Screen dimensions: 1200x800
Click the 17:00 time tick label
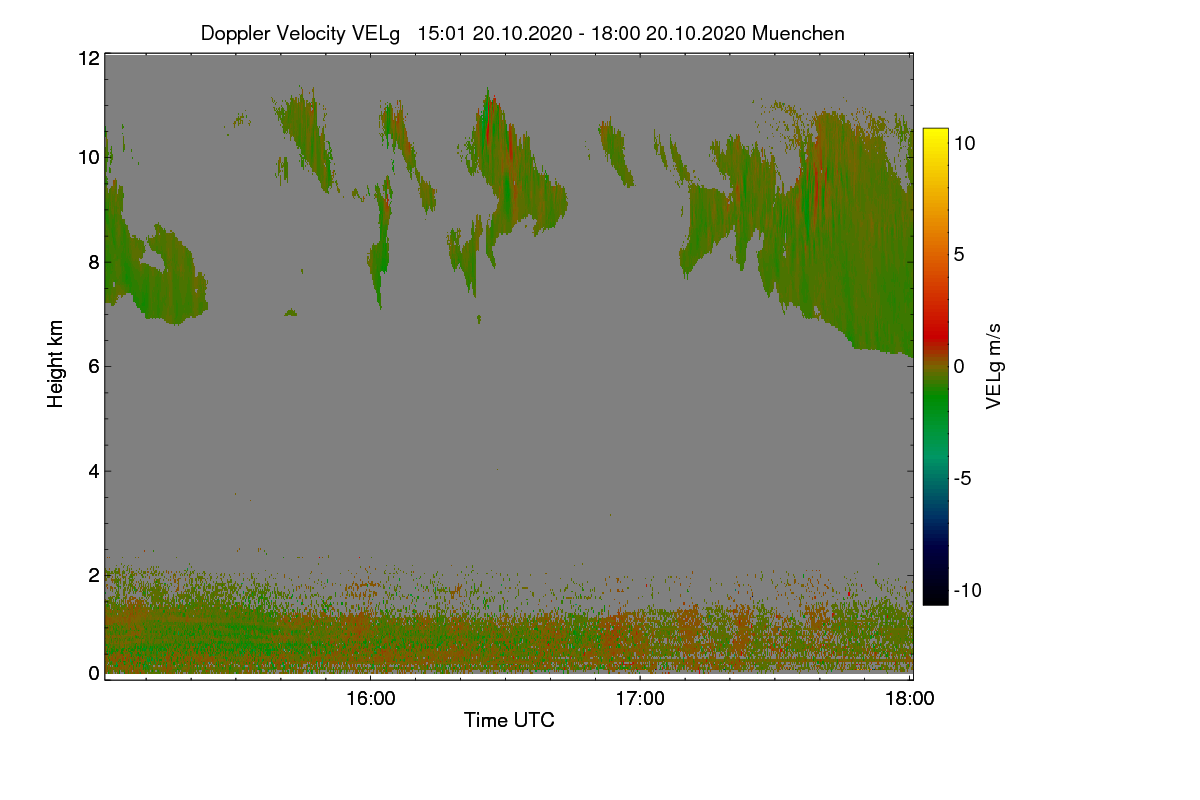(640, 699)
